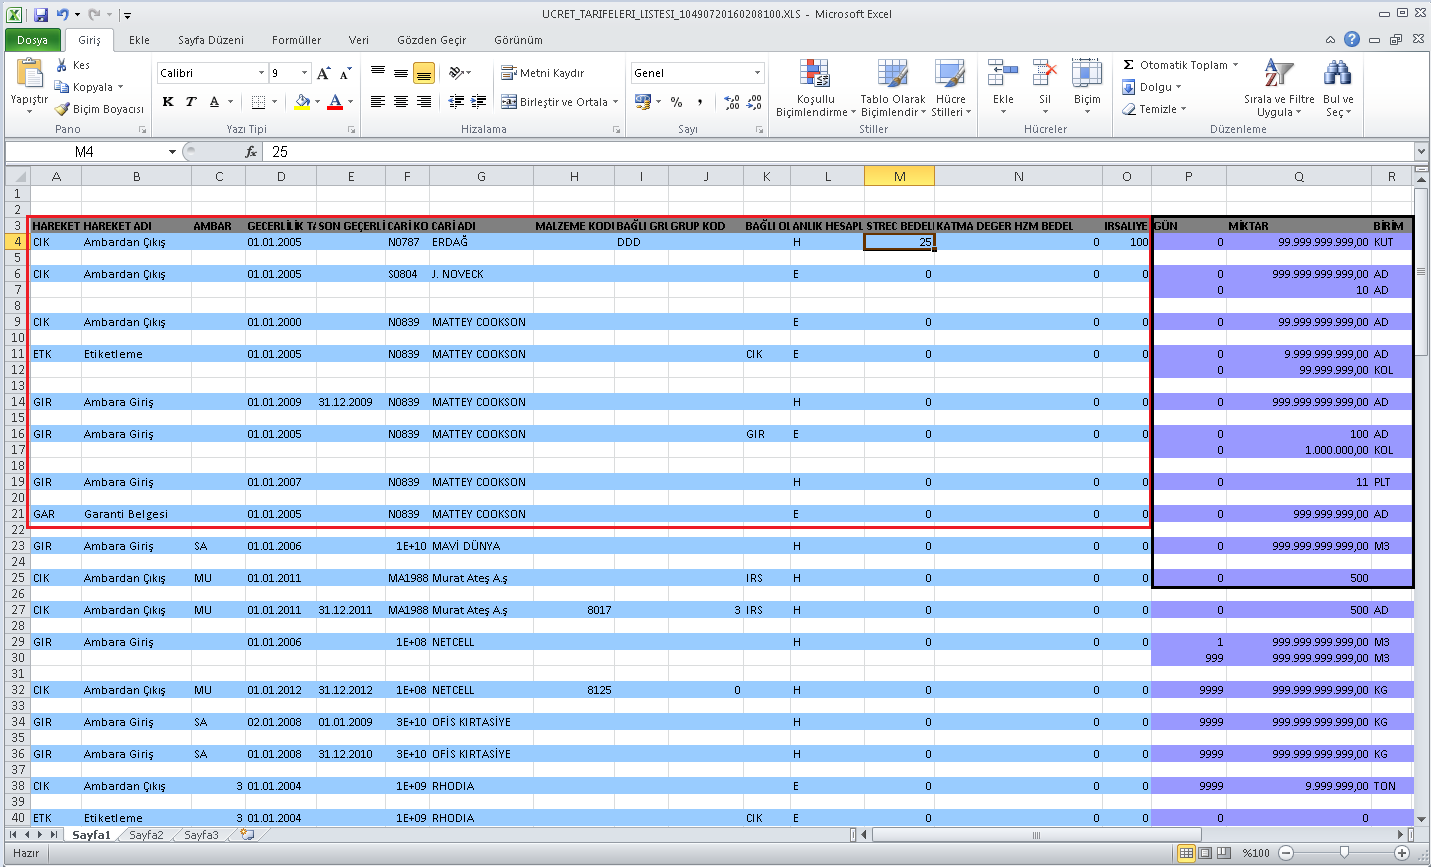Apply percent style format
The height and width of the screenshot is (867, 1431).
[x=677, y=102]
